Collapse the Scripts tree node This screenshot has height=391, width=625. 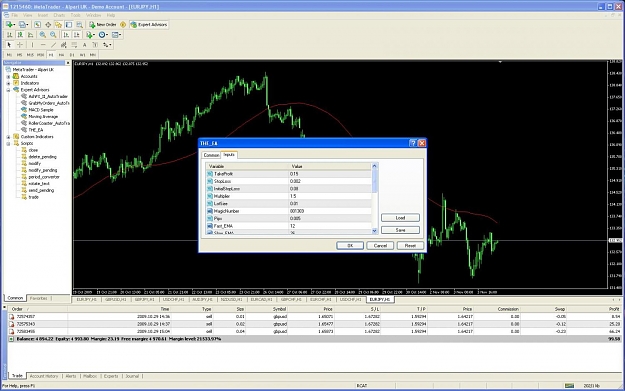click(x=8, y=143)
